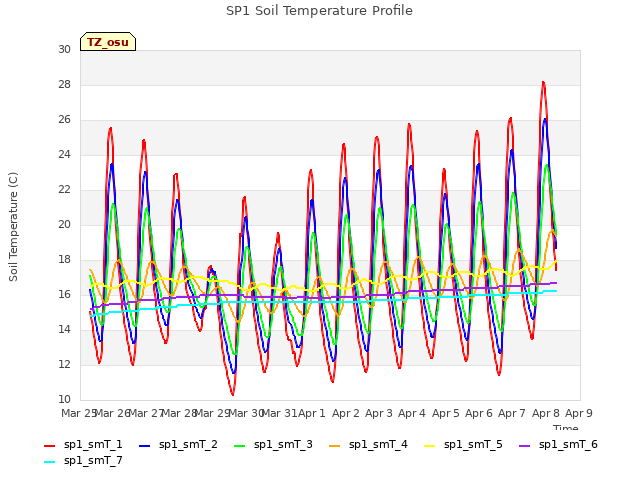Image resolution: width=640 pixels, height=480 pixels.
Task: Click the Mar 29 date tick label
Action: coord(213,413)
